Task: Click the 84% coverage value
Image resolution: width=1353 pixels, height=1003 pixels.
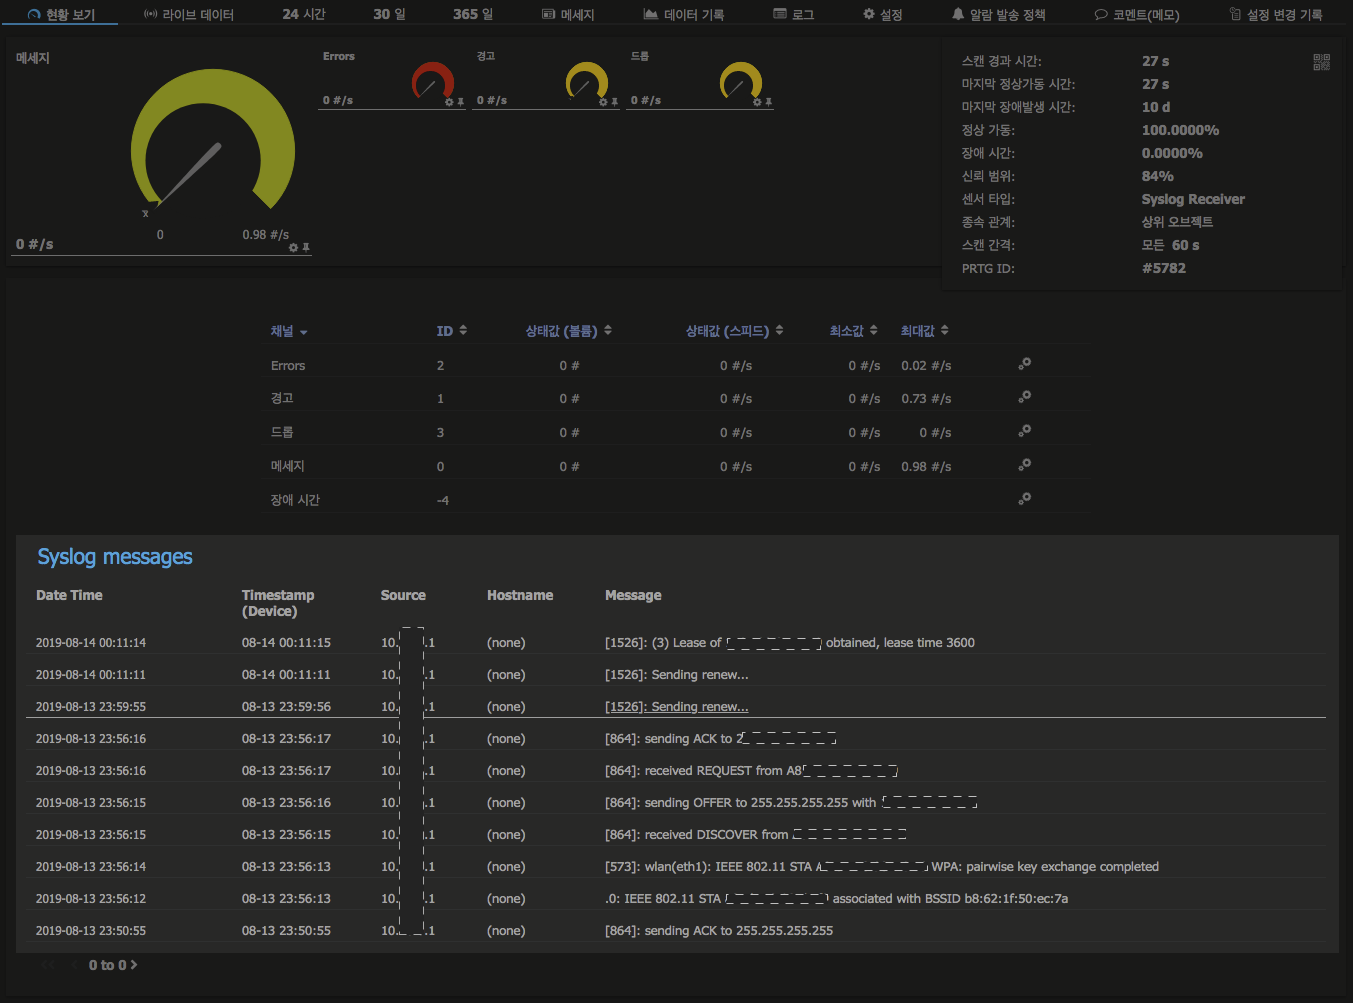Action: pos(1158,176)
